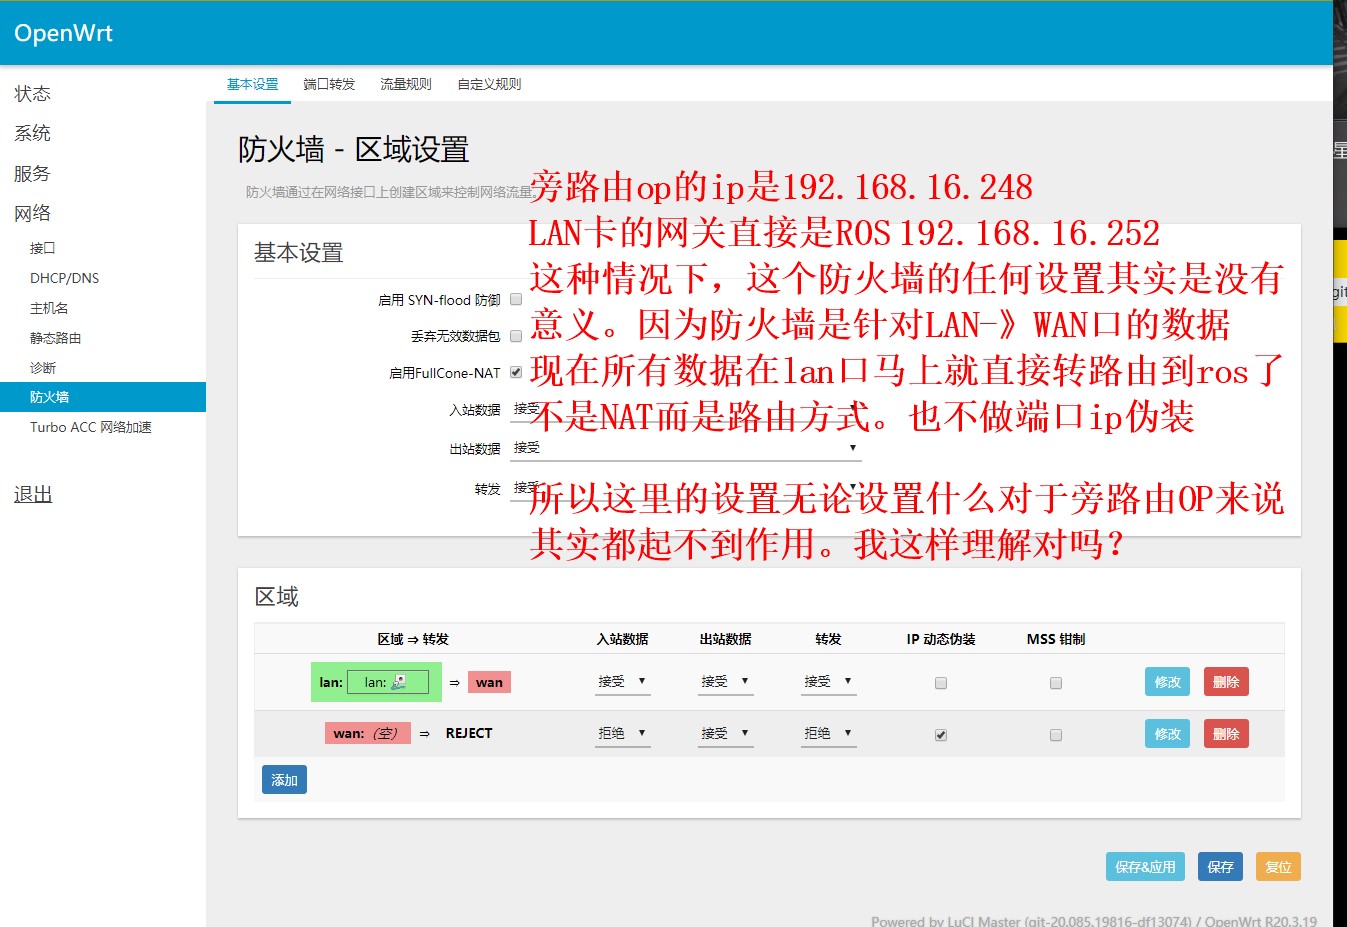The width and height of the screenshot is (1347, 927).
Task: Toggle IP 动态伪装 for lan zone
Action: (940, 683)
